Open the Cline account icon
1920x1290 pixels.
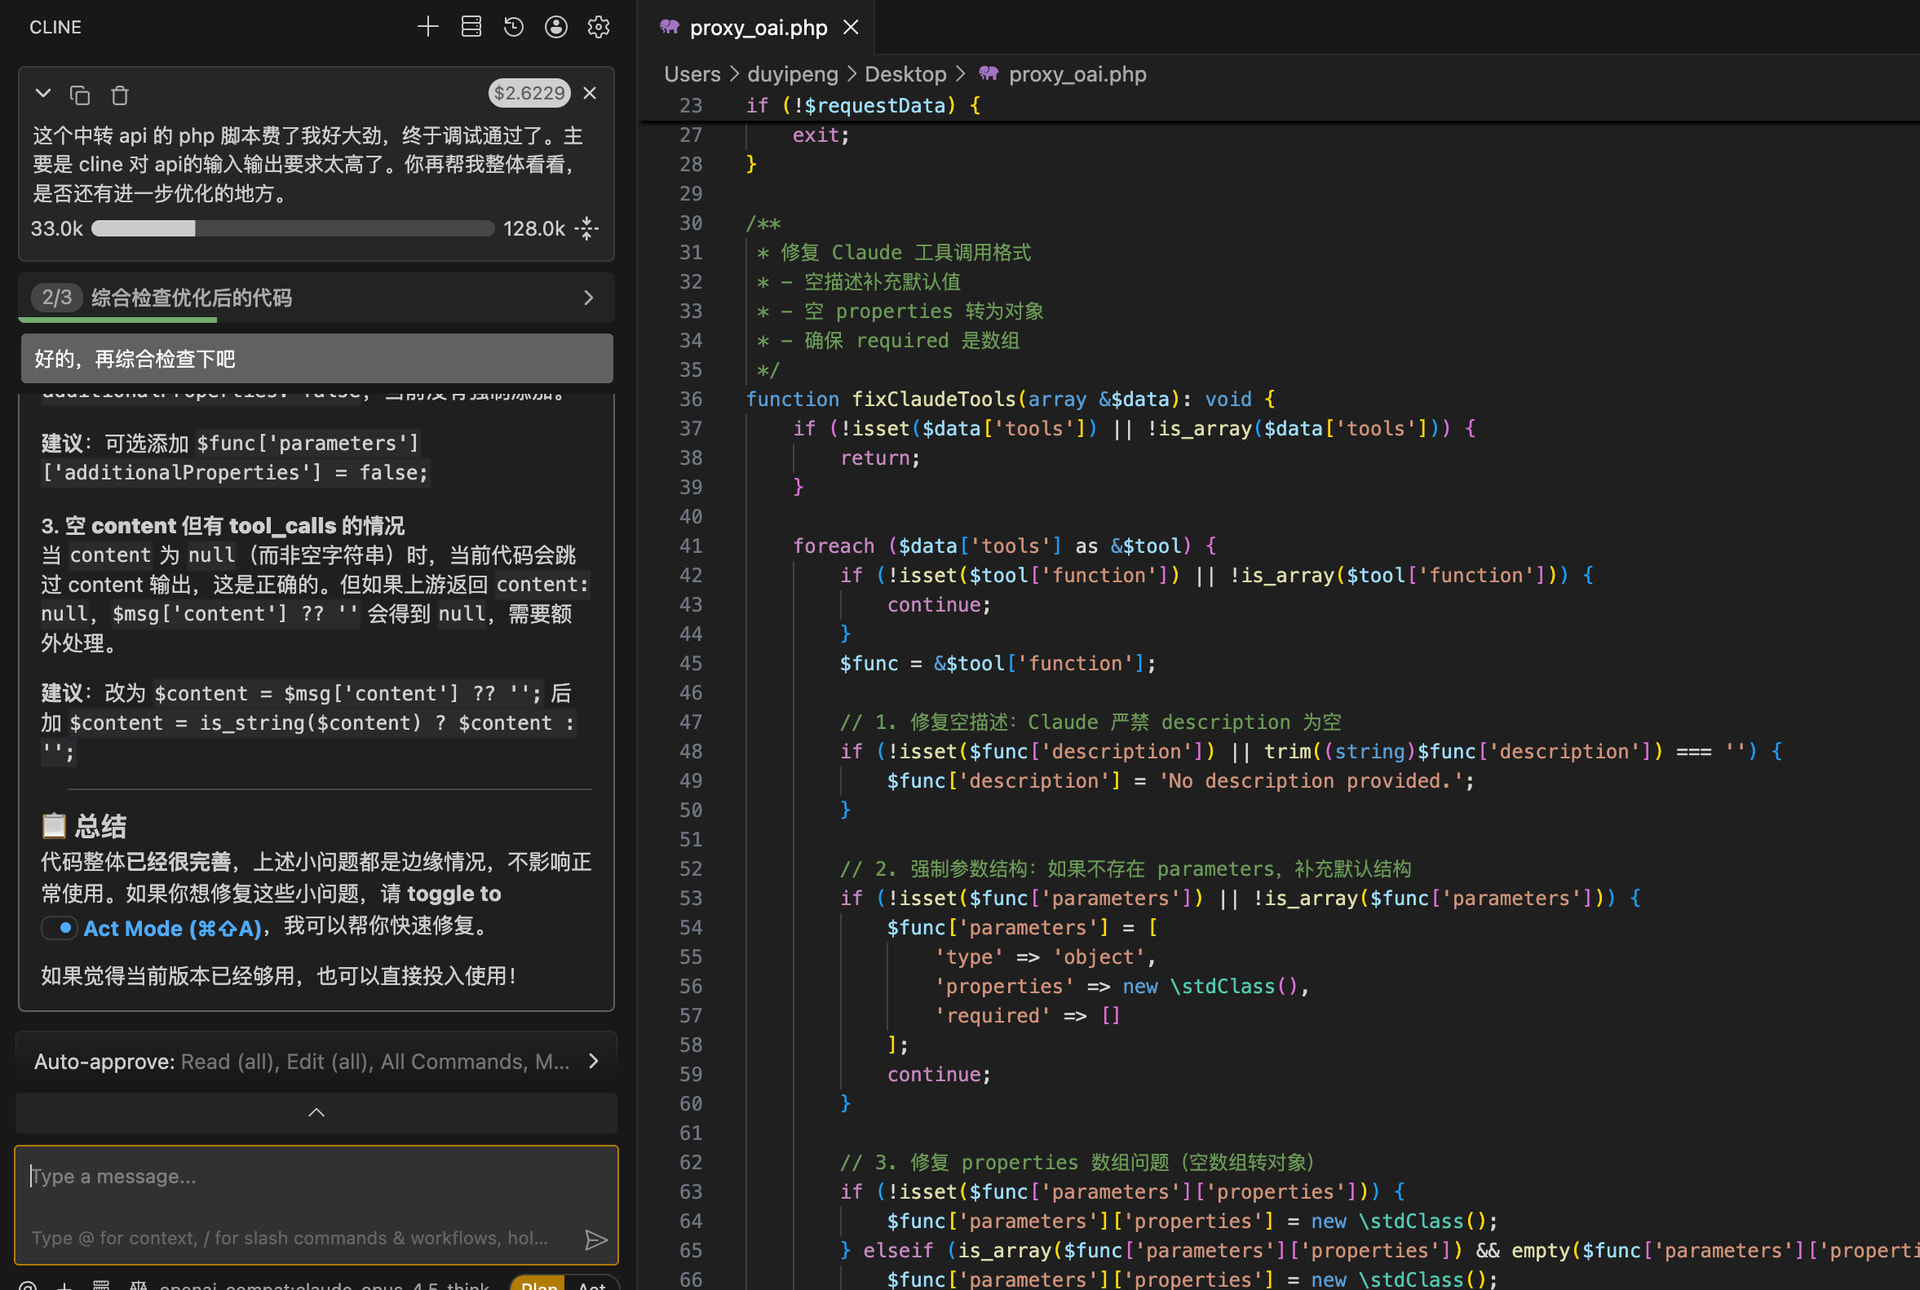pyautogui.click(x=556, y=27)
